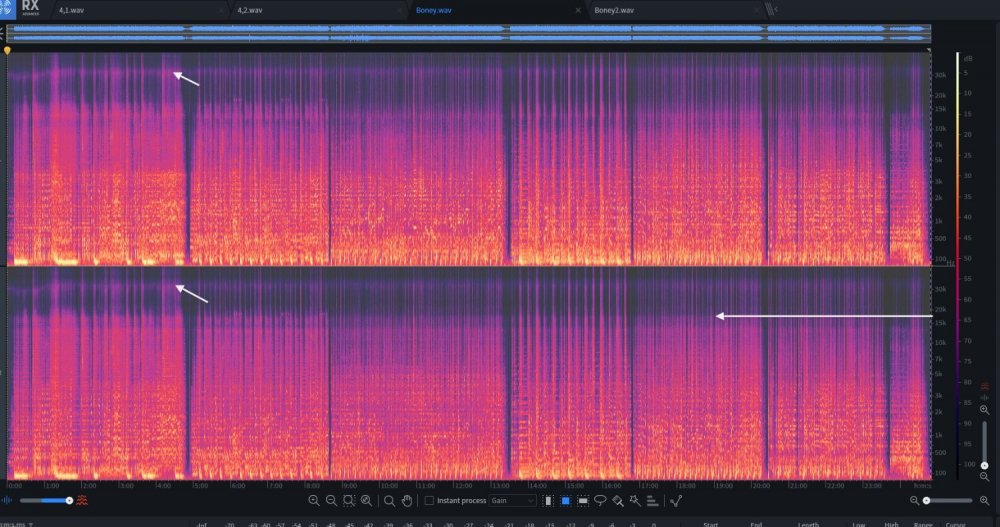Switch to the 4,1.wav tab
Screen dimensions: 1000x527
point(71,10)
